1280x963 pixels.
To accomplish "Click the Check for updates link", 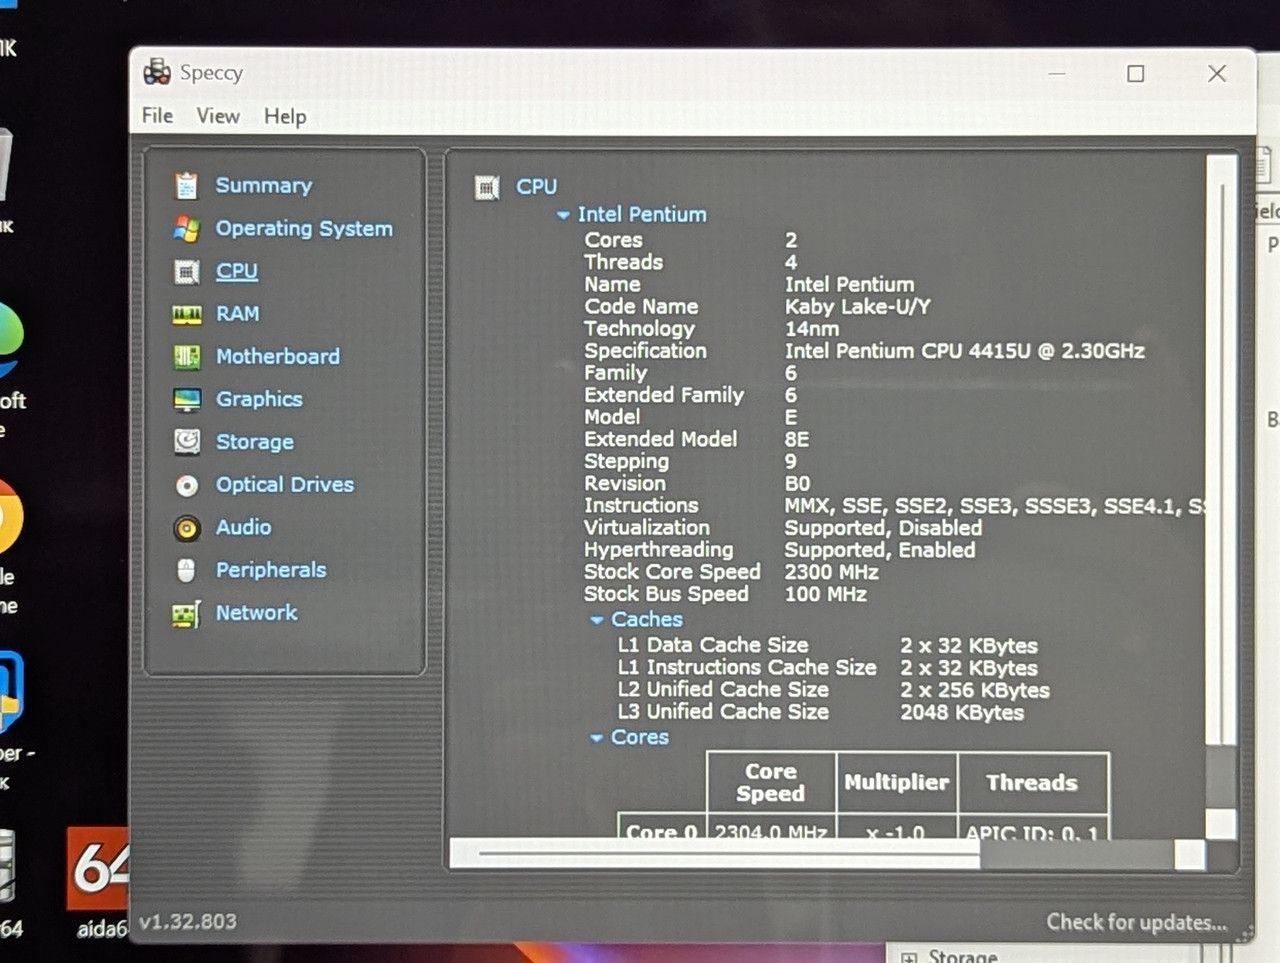I will tap(1136, 922).
